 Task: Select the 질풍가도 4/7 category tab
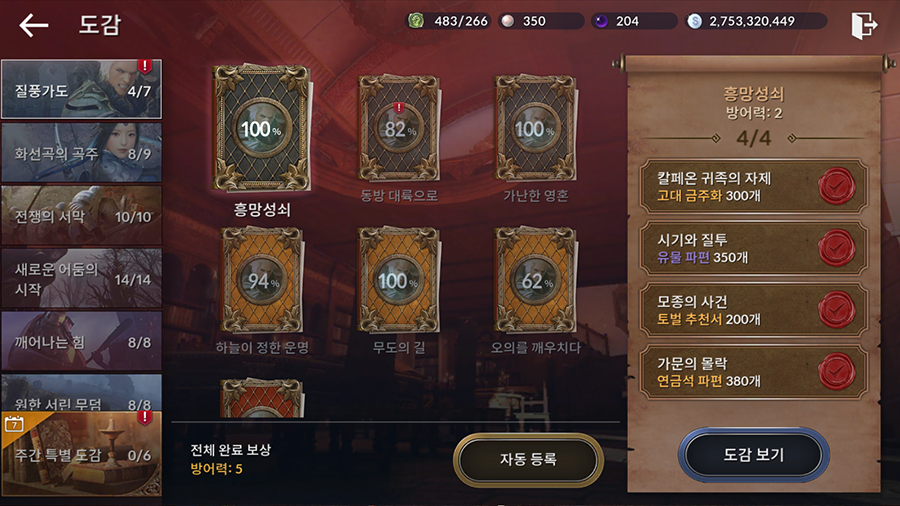coord(82,89)
